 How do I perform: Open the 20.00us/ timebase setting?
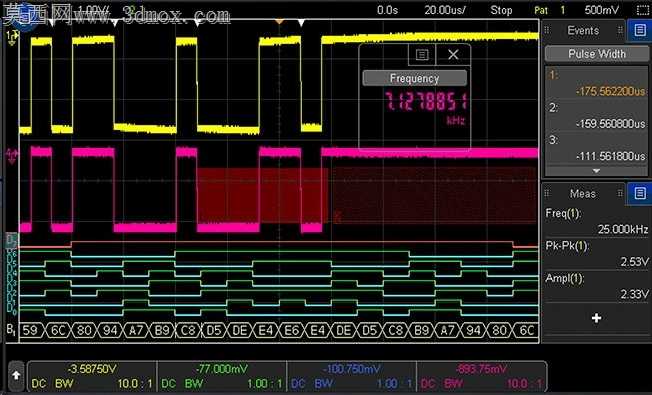pyautogui.click(x=445, y=10)
